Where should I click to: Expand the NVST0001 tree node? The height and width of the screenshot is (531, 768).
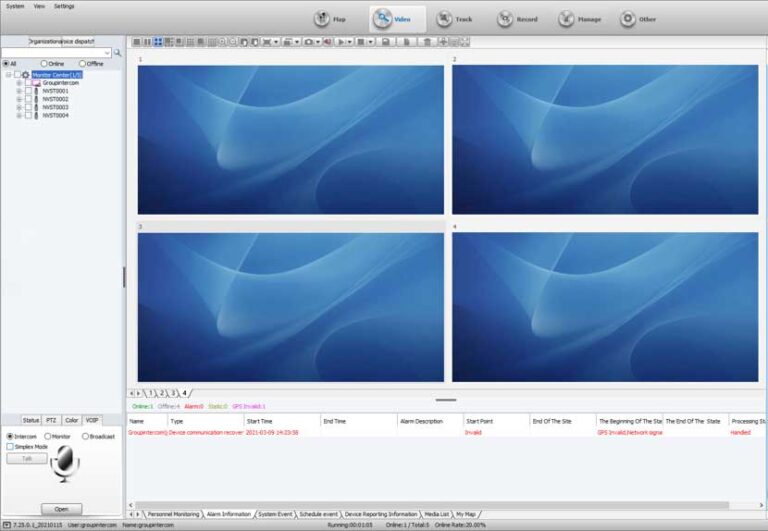point(19,91)
